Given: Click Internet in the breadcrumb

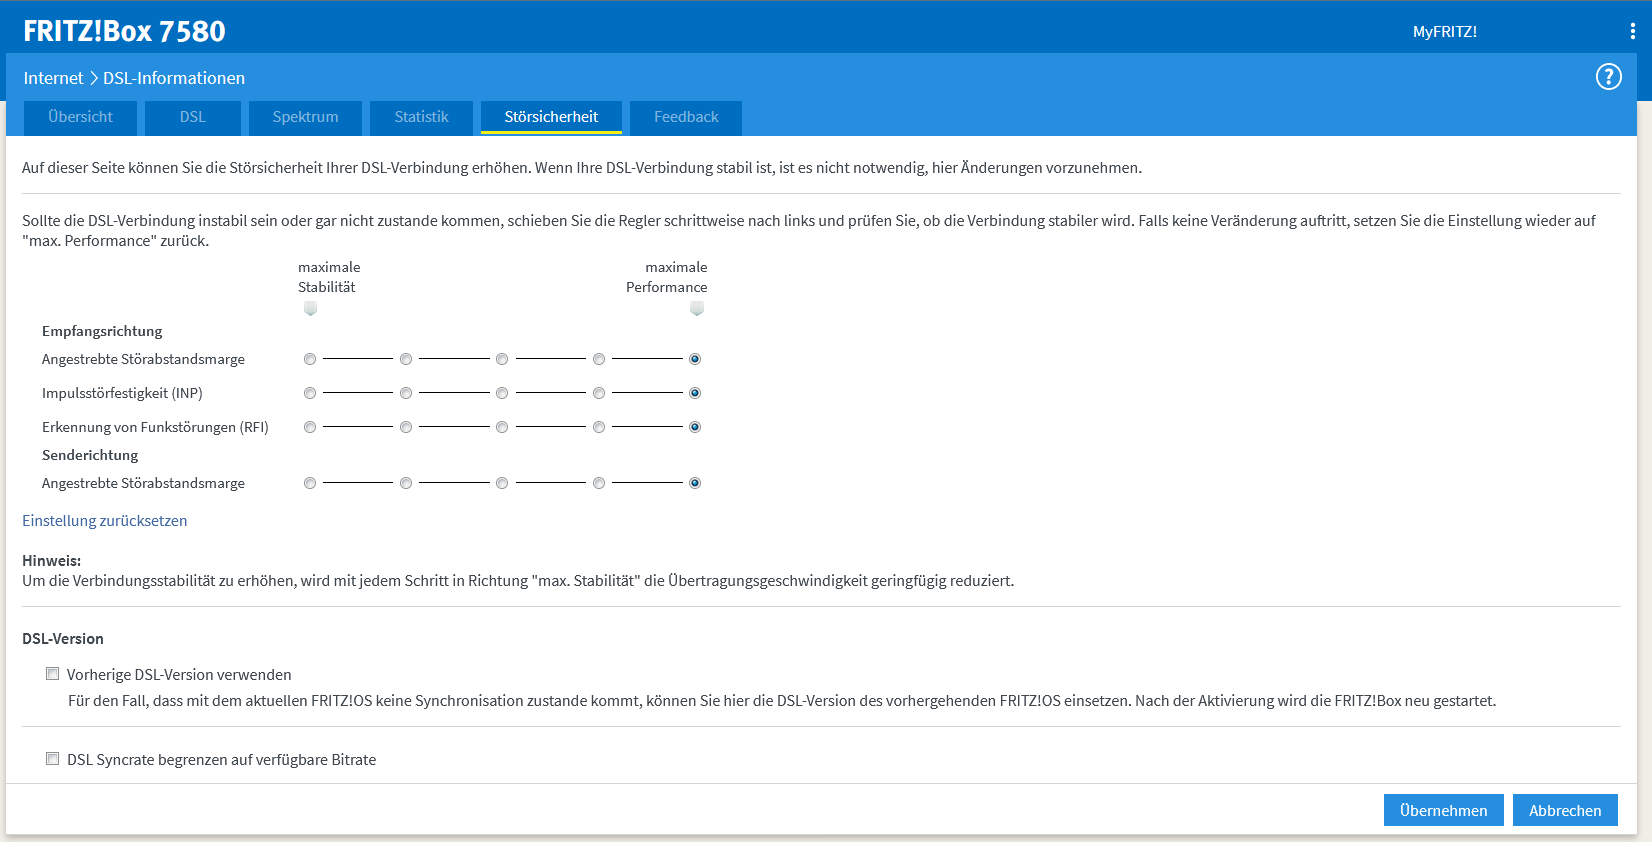Looking at the screenshot, I should pos(53,78).
